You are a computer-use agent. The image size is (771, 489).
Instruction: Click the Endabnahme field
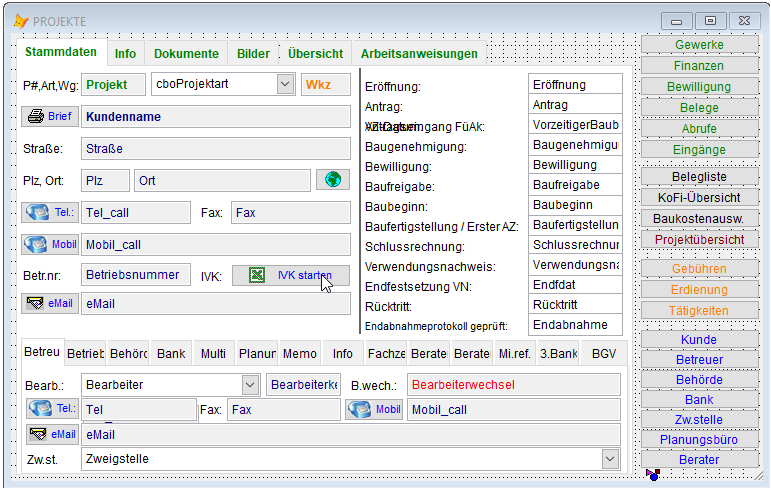575,325
